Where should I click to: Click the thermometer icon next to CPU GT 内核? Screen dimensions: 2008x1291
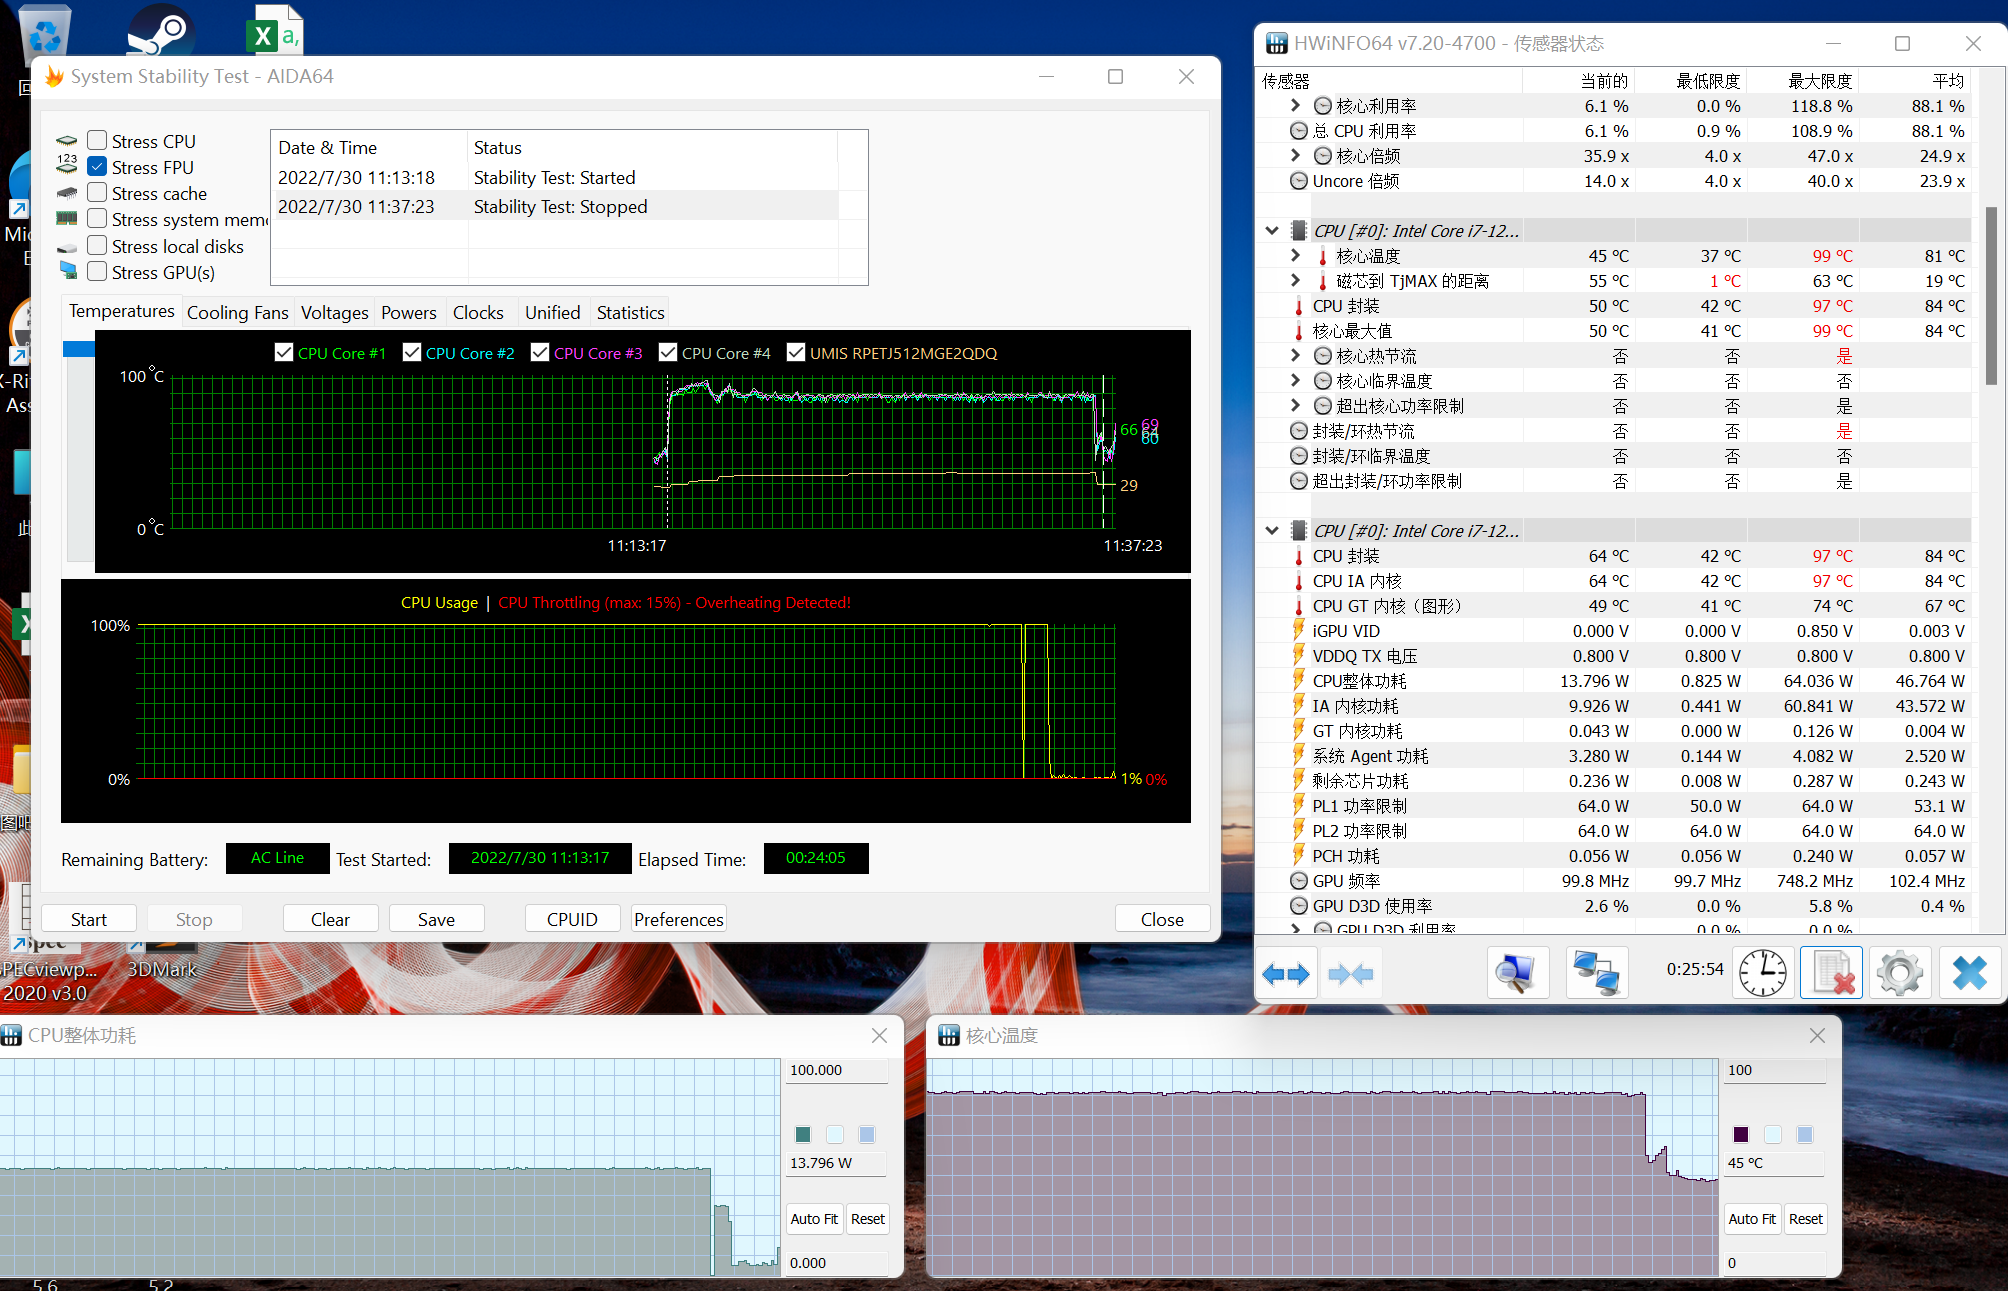click(1298, 606)
